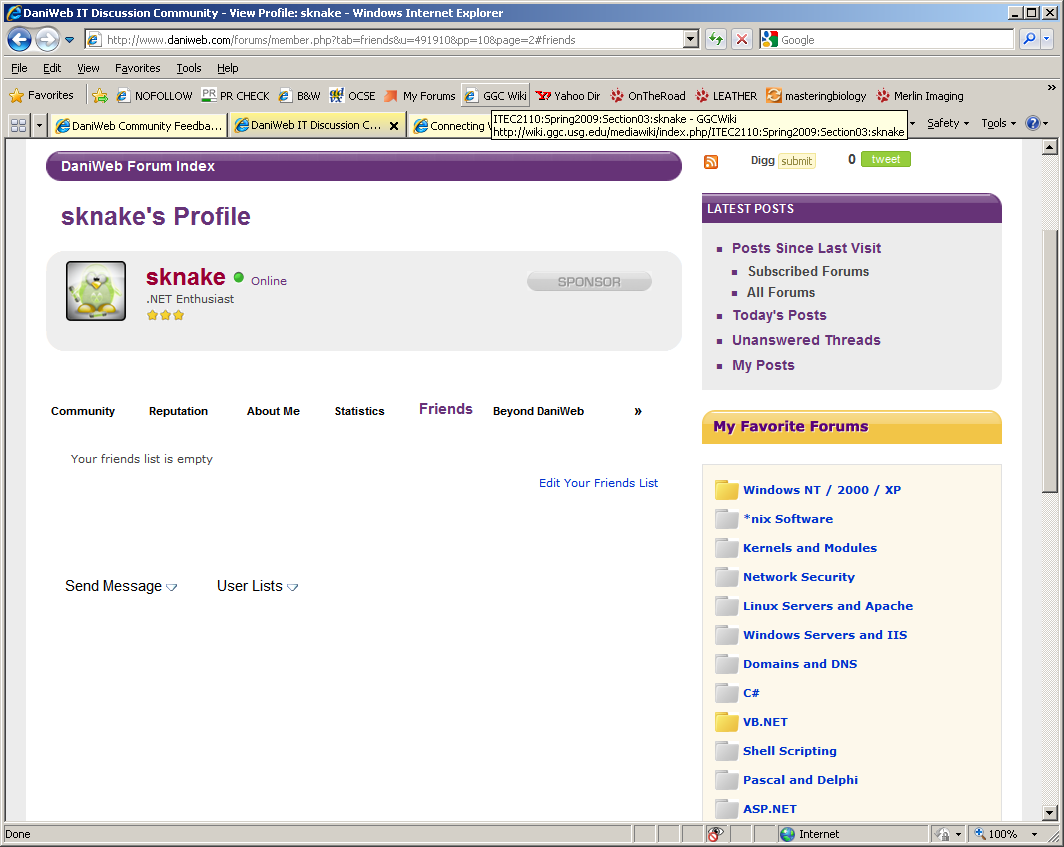Open the LEATHER bookmark
Viewport: 1064px width, 847px height.
tap(727, 96)
